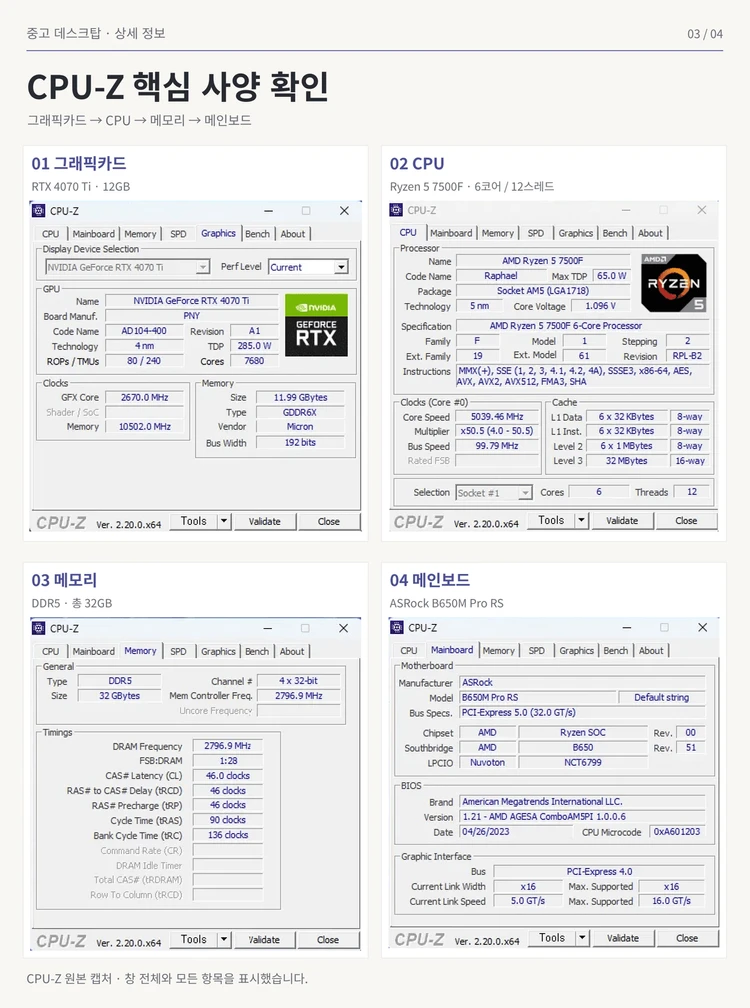Click the memory type GDDR6X
This screenshot has height=1008, width=750.
(x=300, y=412)
